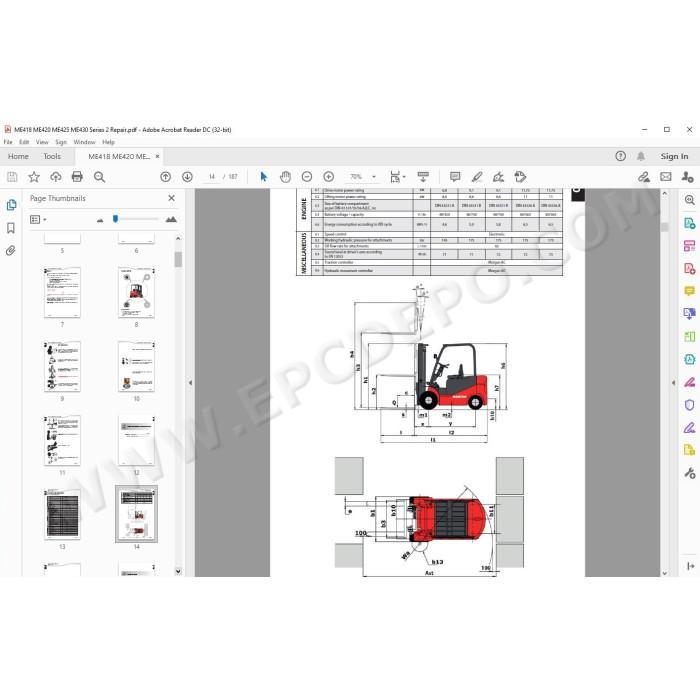Click the scrolling mode toolbar icon
The height and width of the screenshot is (700, 700).
click(423, 177)
